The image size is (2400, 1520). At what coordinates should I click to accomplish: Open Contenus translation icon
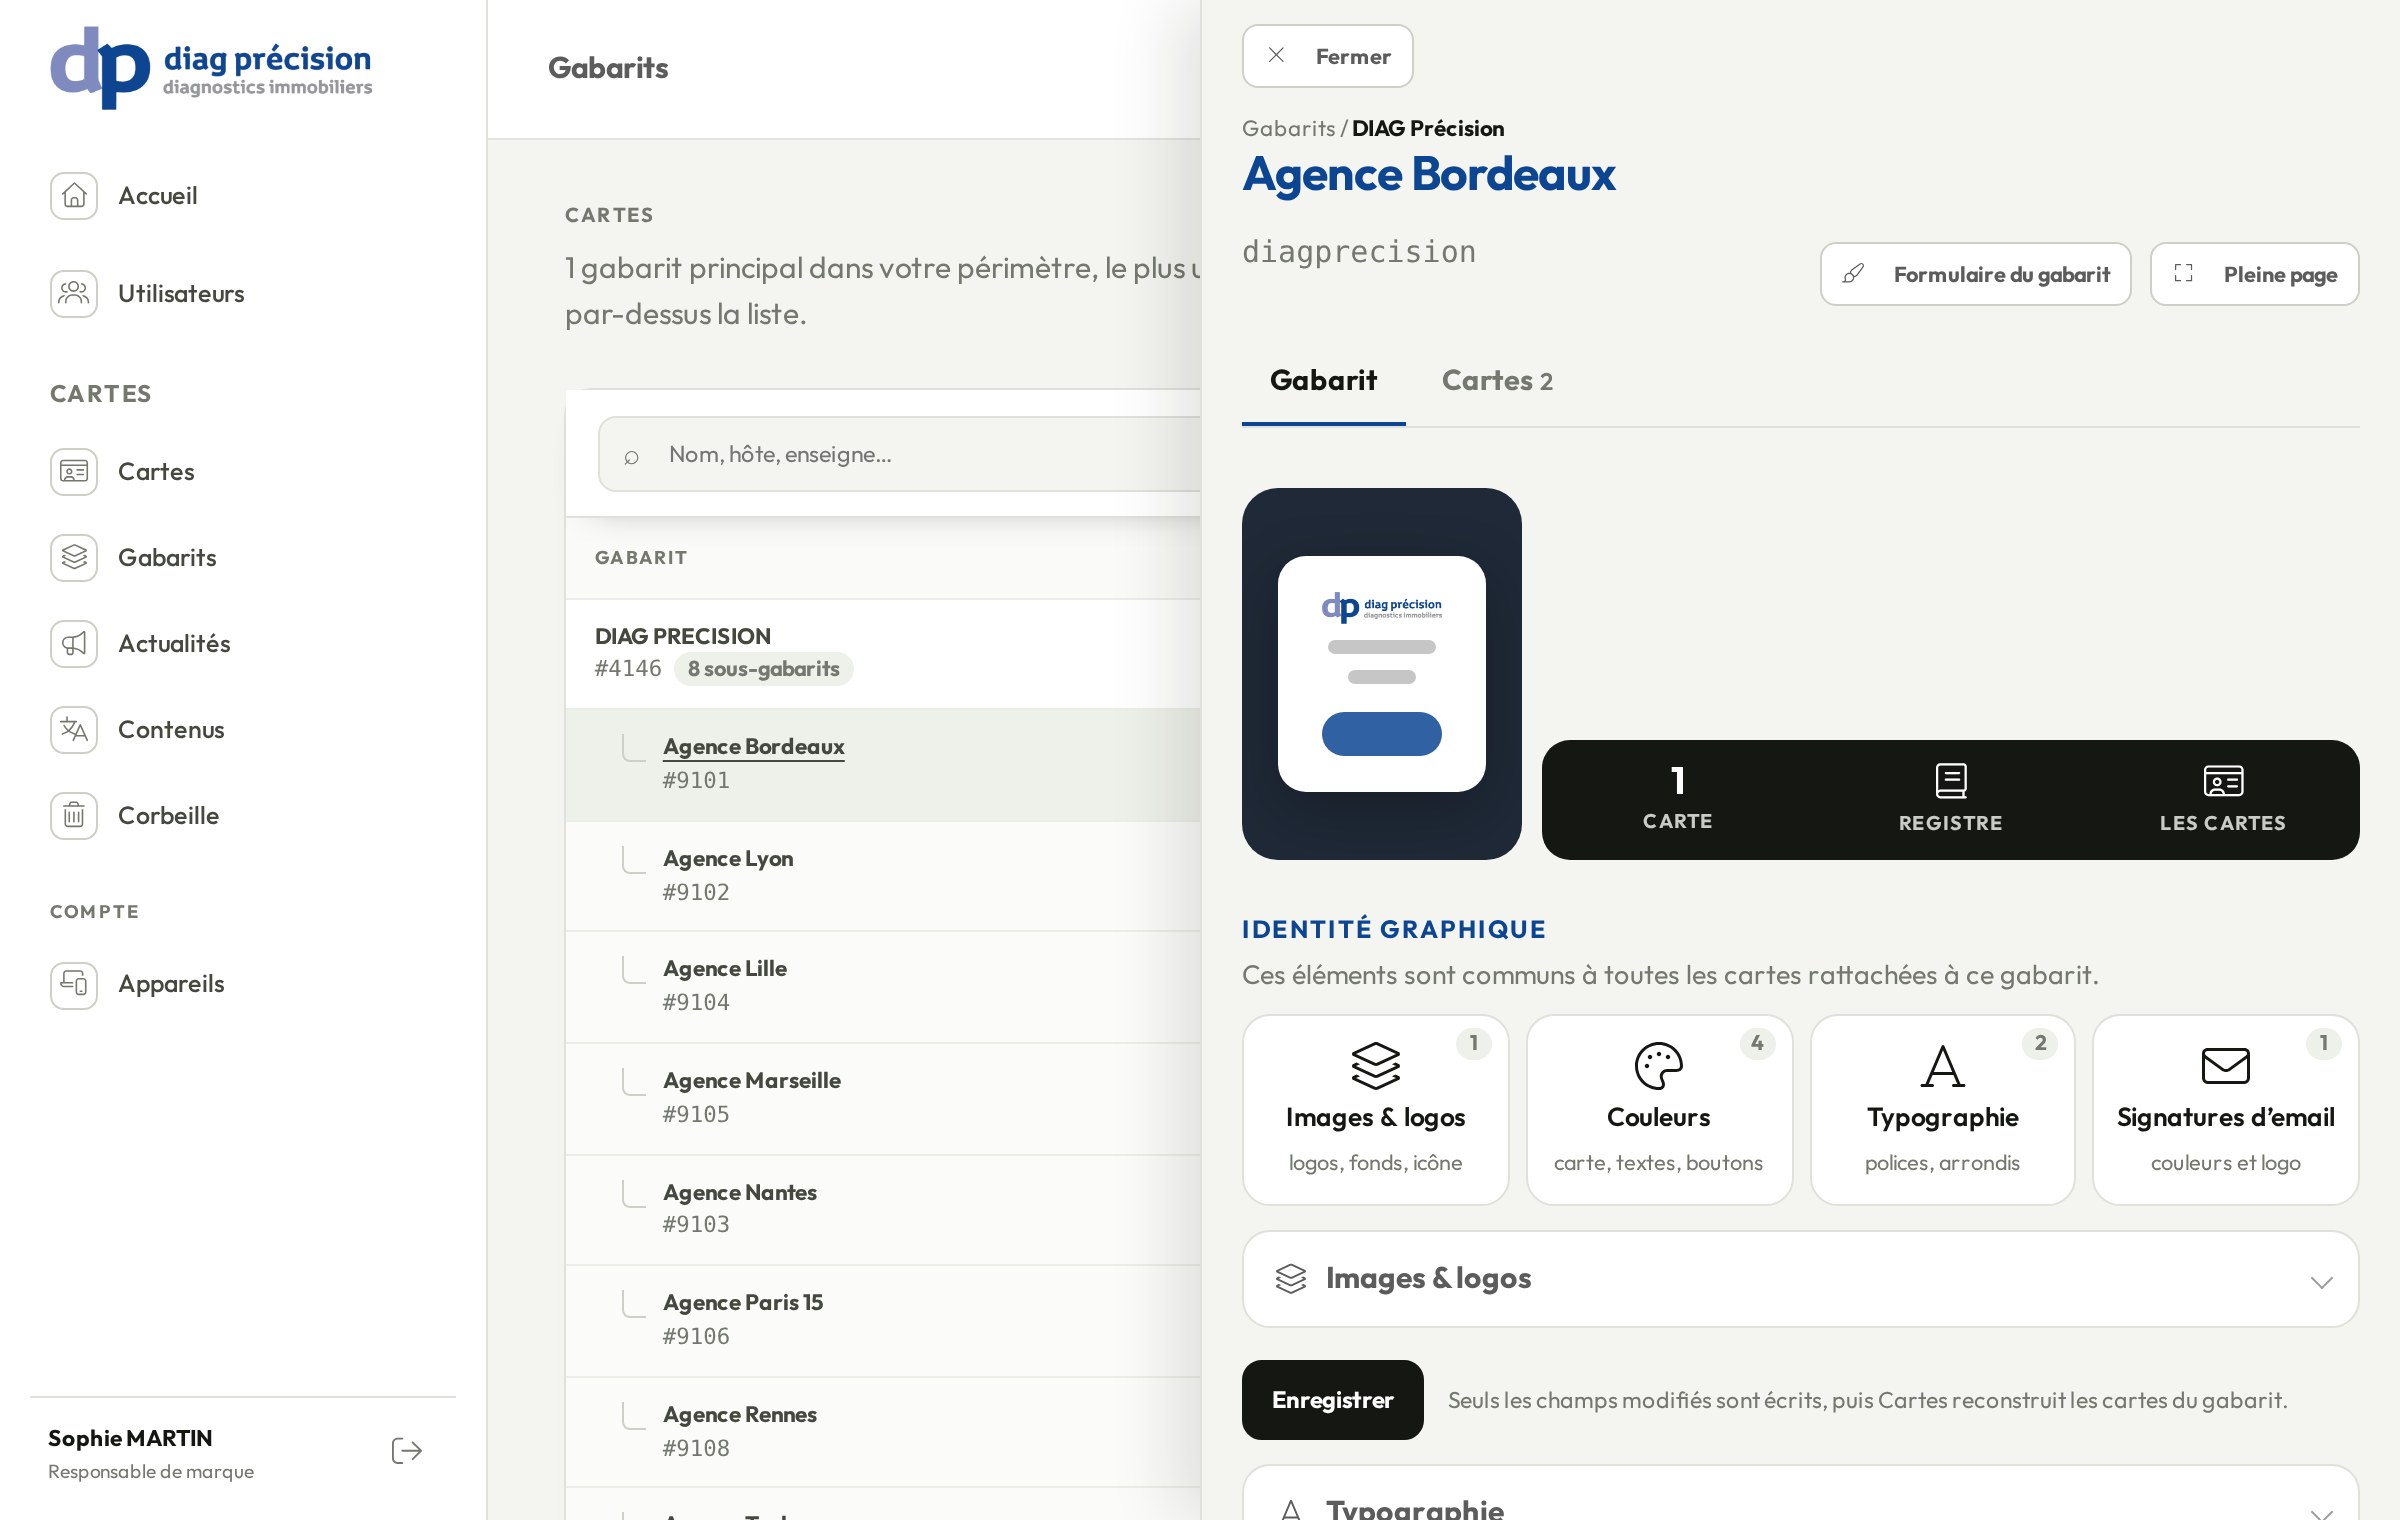click(x=74, y=729)
